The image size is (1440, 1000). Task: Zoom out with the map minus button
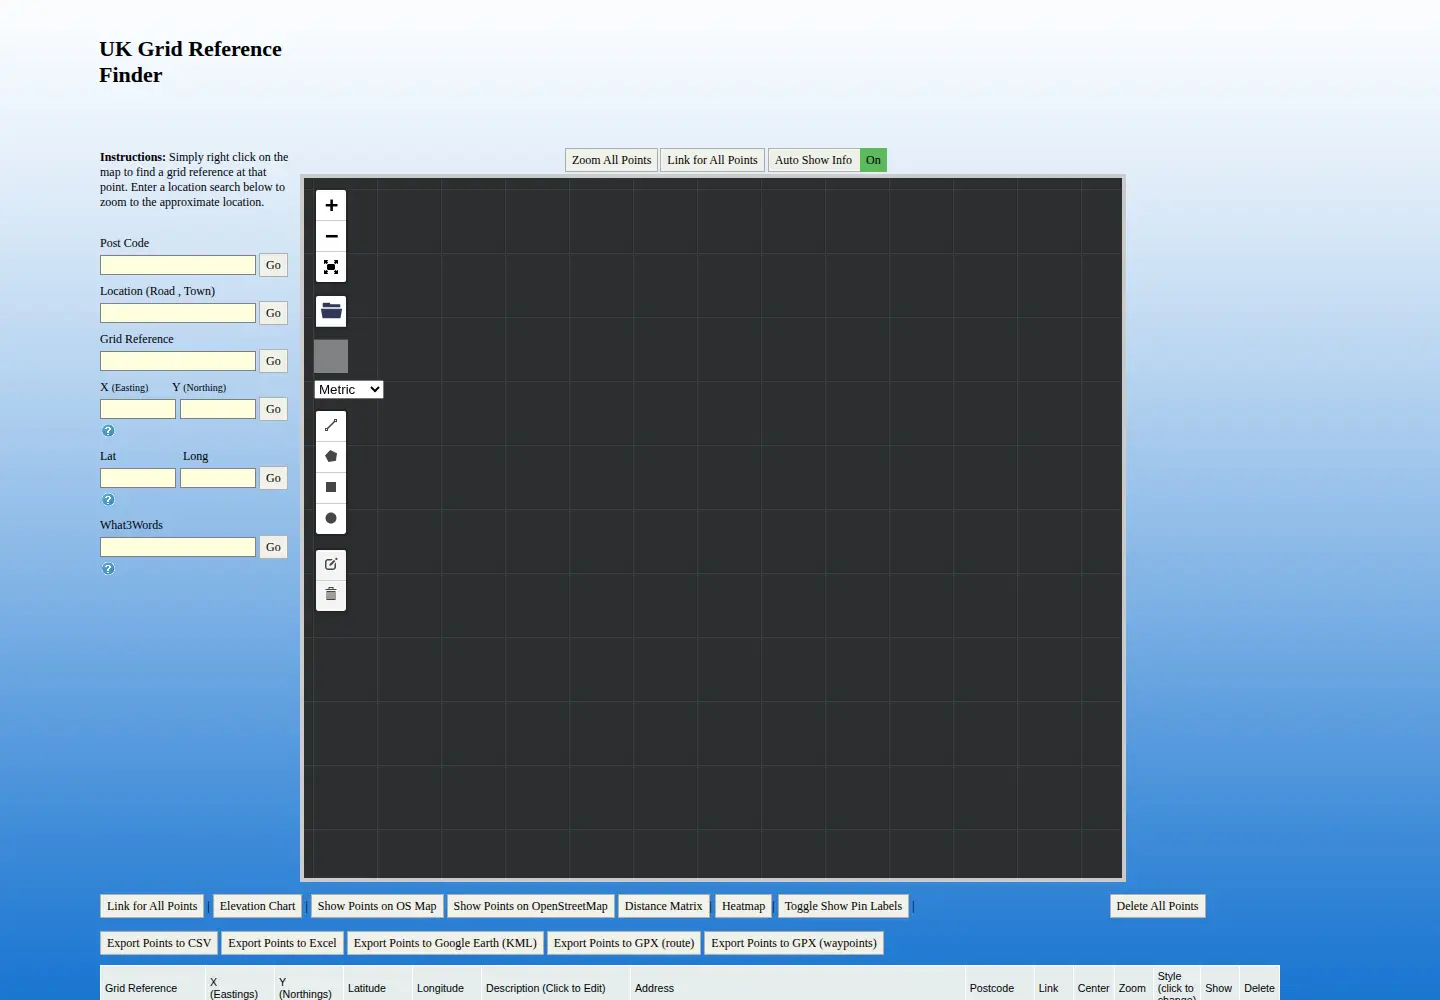331,236
